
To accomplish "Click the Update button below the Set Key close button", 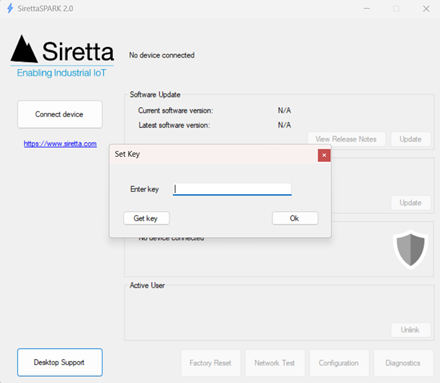I will pos(411,203).
